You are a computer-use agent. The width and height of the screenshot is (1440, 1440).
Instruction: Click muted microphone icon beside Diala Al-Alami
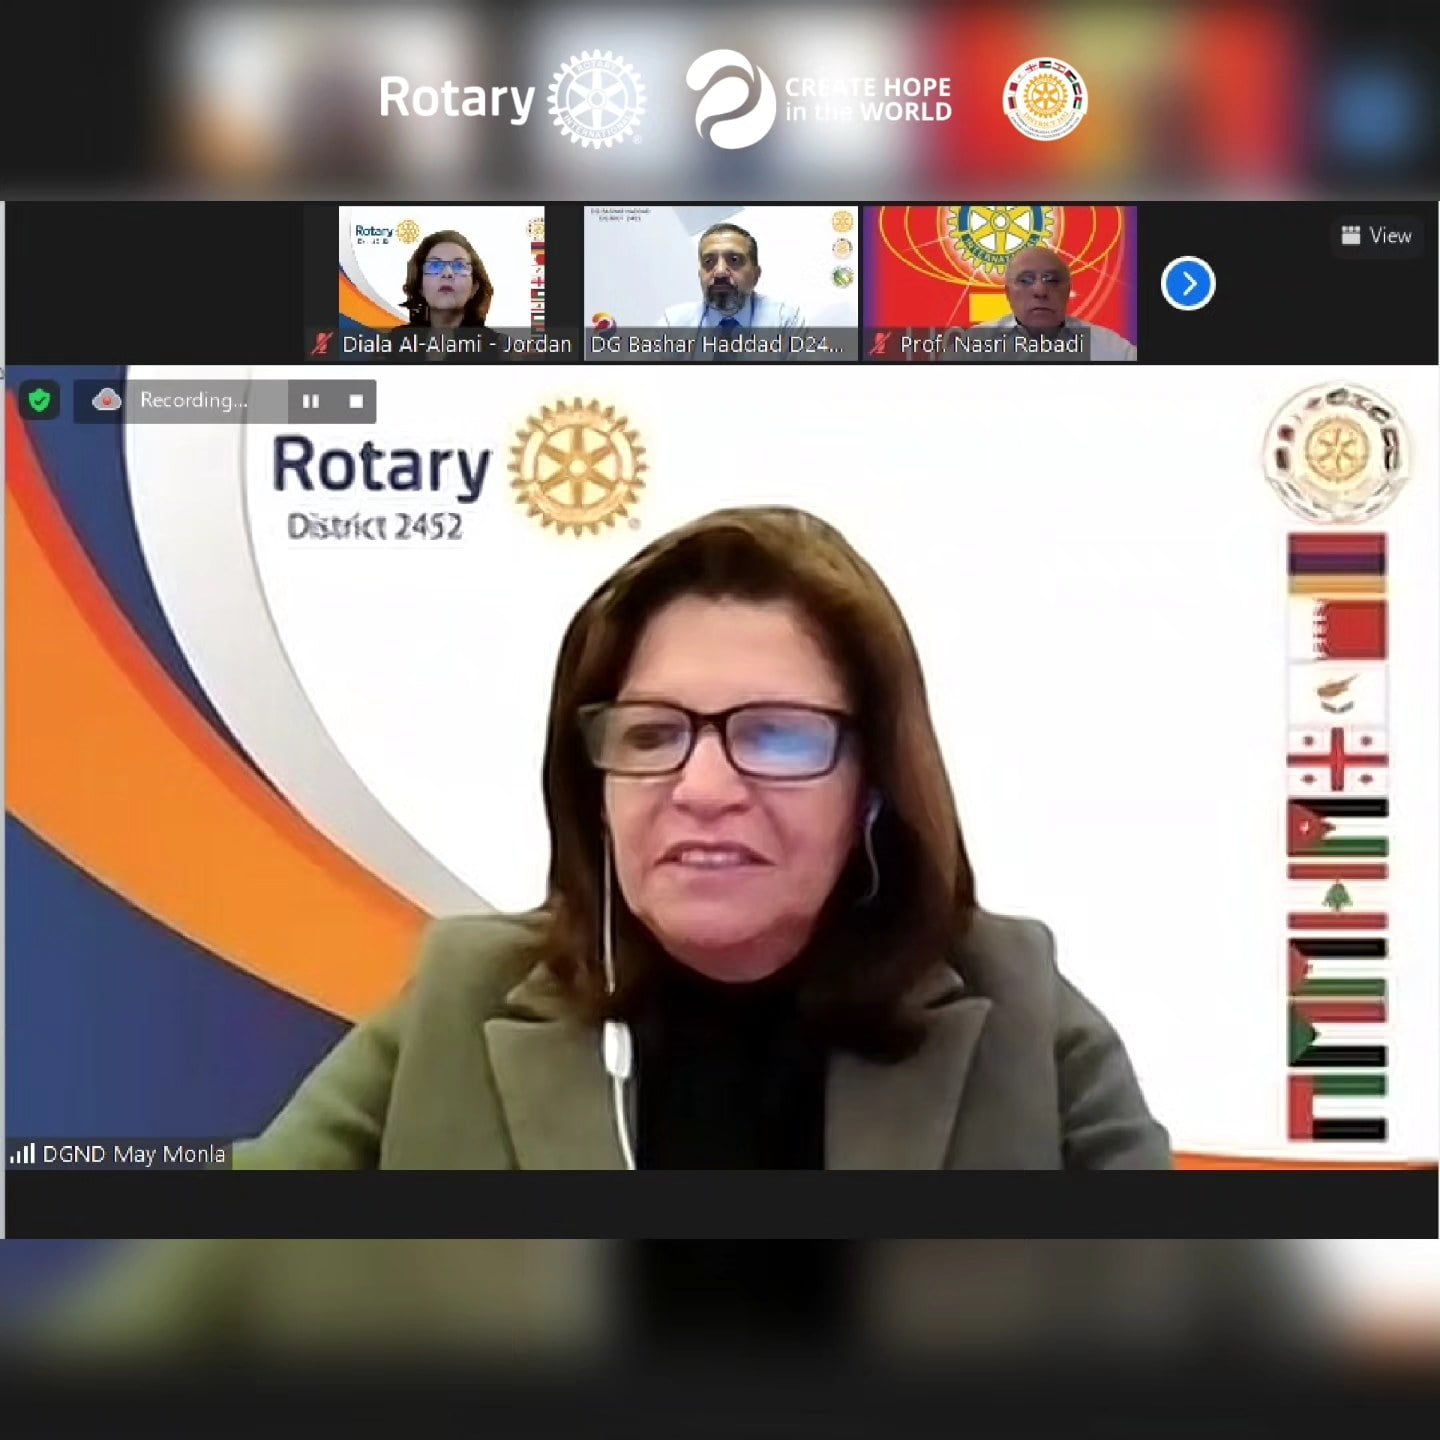tap(321, 345)
